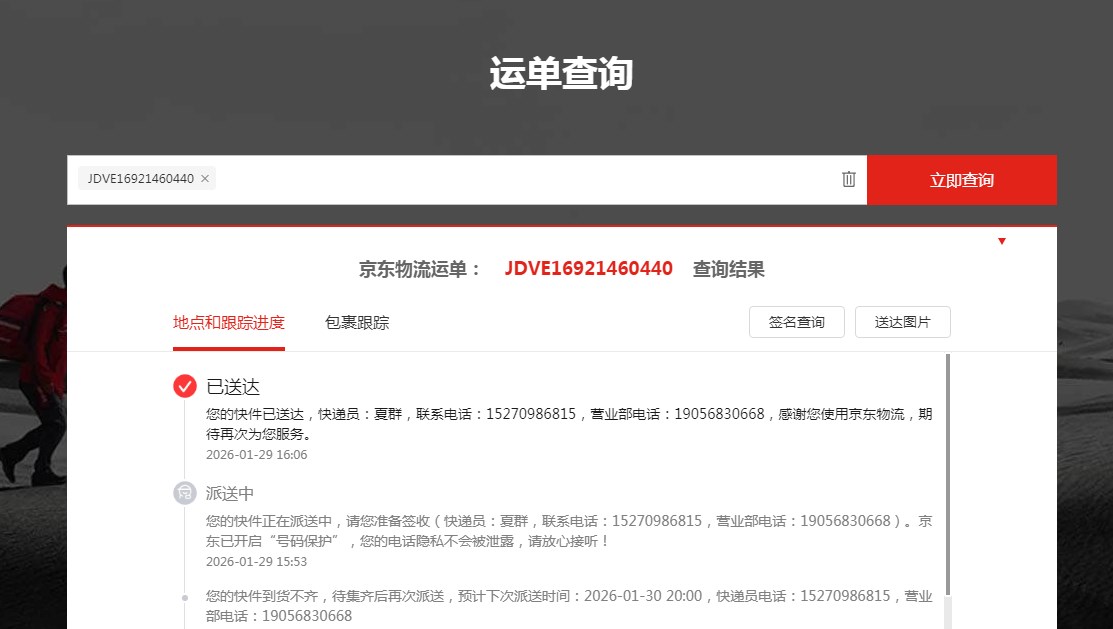Collapse results using the small red triangle

(1001, 241)
